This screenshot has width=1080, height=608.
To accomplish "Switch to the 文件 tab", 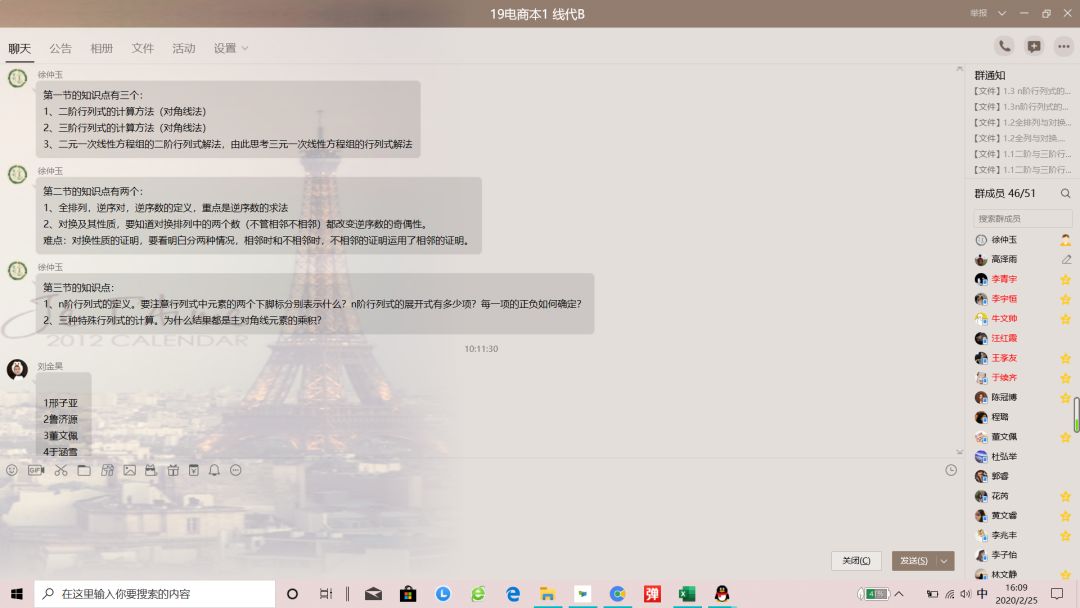I will [143, 48].
